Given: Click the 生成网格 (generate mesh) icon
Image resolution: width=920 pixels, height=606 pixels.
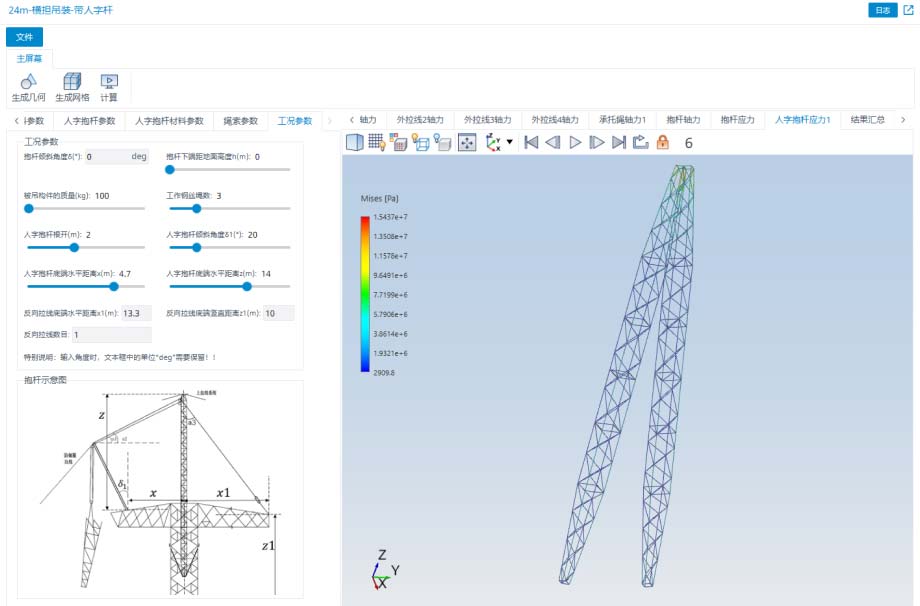Looking at the screenshot, I should [x=72, y=82].
